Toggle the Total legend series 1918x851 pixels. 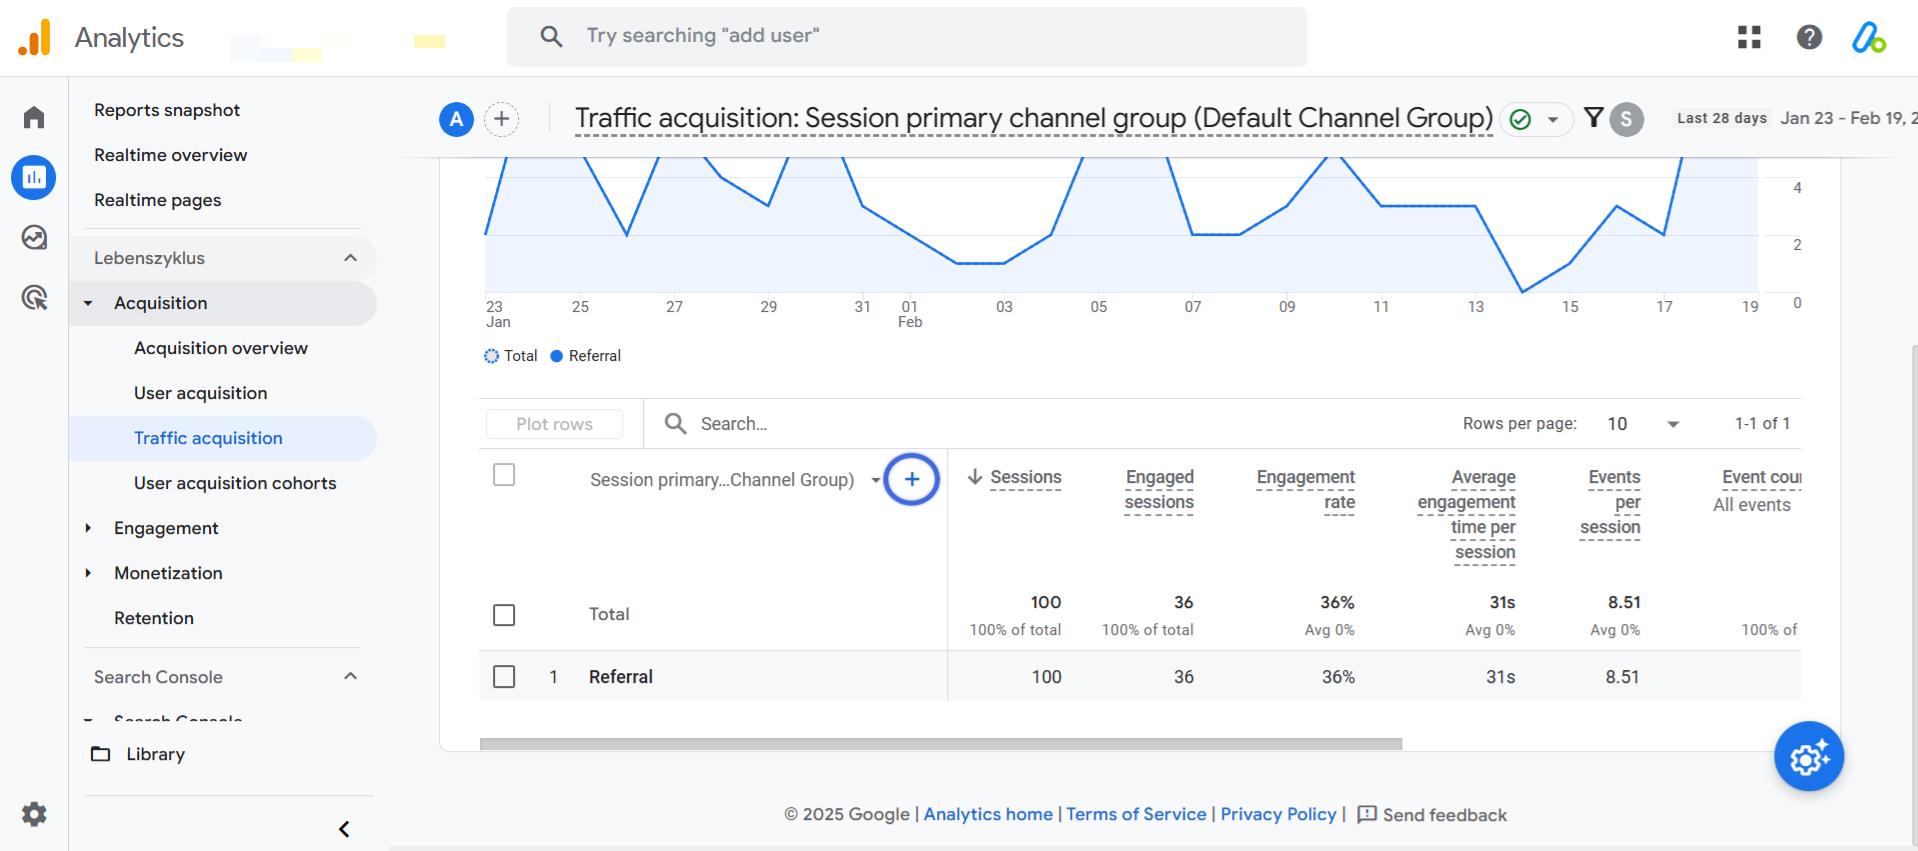(x=511, y=356)
